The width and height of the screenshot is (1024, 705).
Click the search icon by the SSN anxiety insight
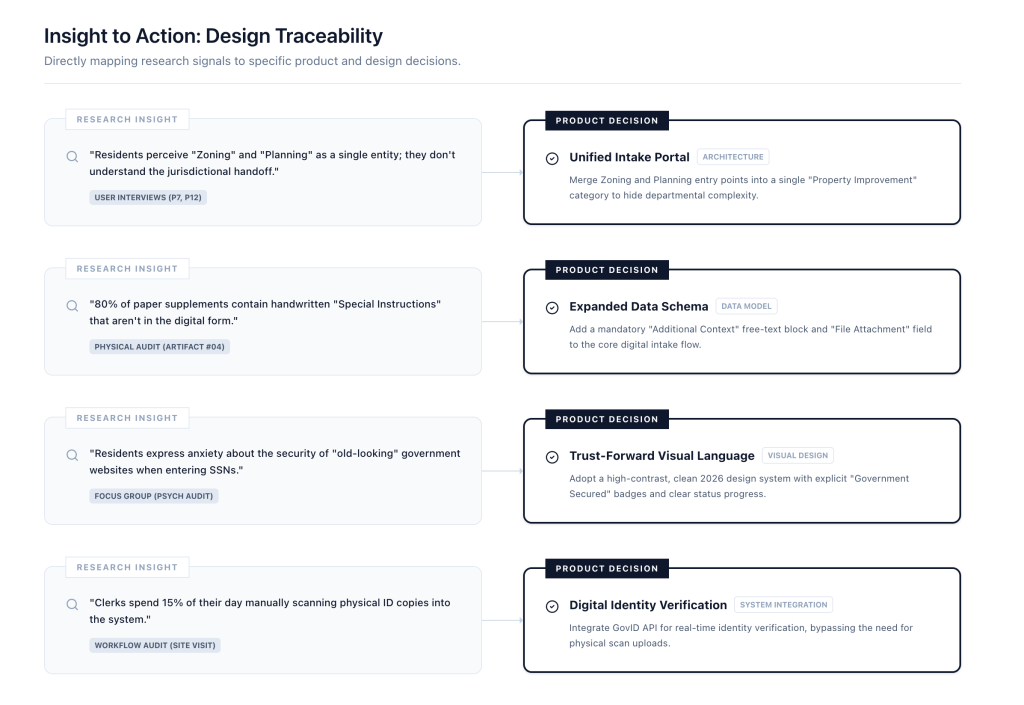coord(72,455)
